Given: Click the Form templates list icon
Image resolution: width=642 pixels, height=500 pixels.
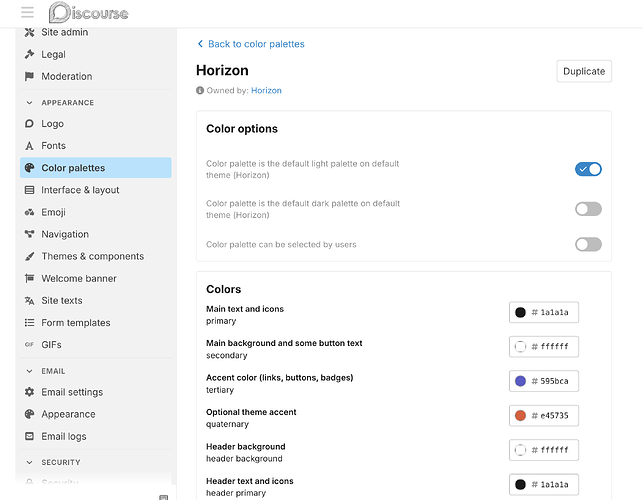Looking at the screenshot, I should point(29,322).
